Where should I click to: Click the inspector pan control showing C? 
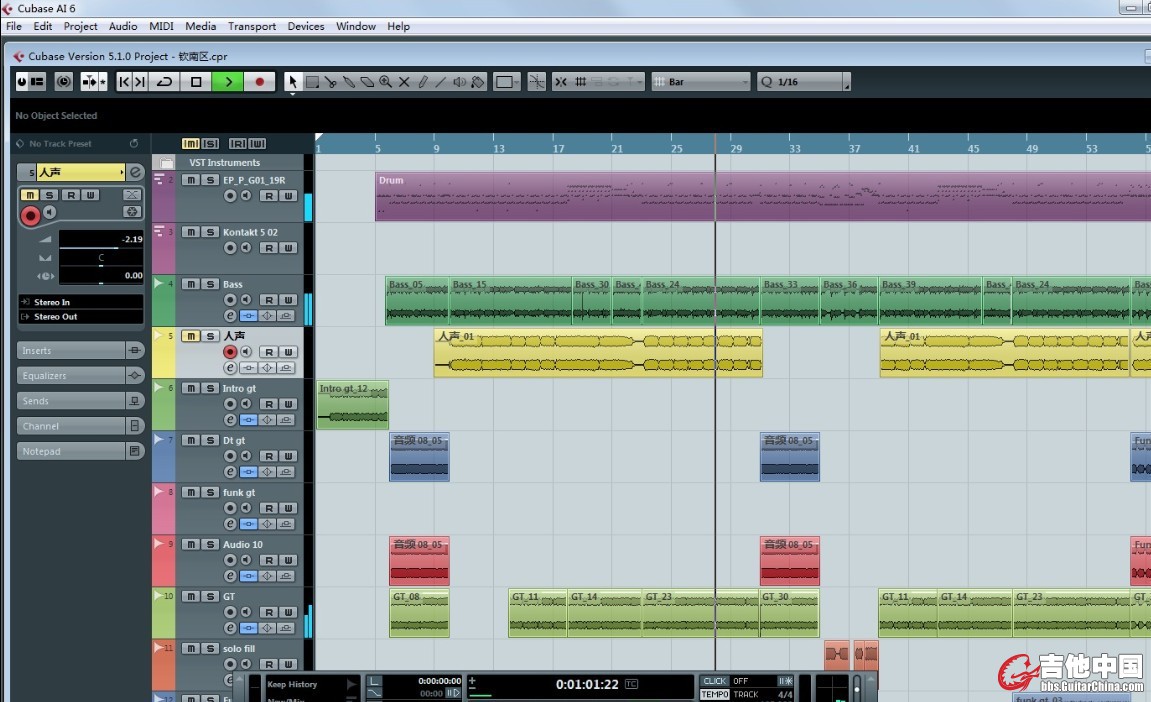click(x=101, y=258)
